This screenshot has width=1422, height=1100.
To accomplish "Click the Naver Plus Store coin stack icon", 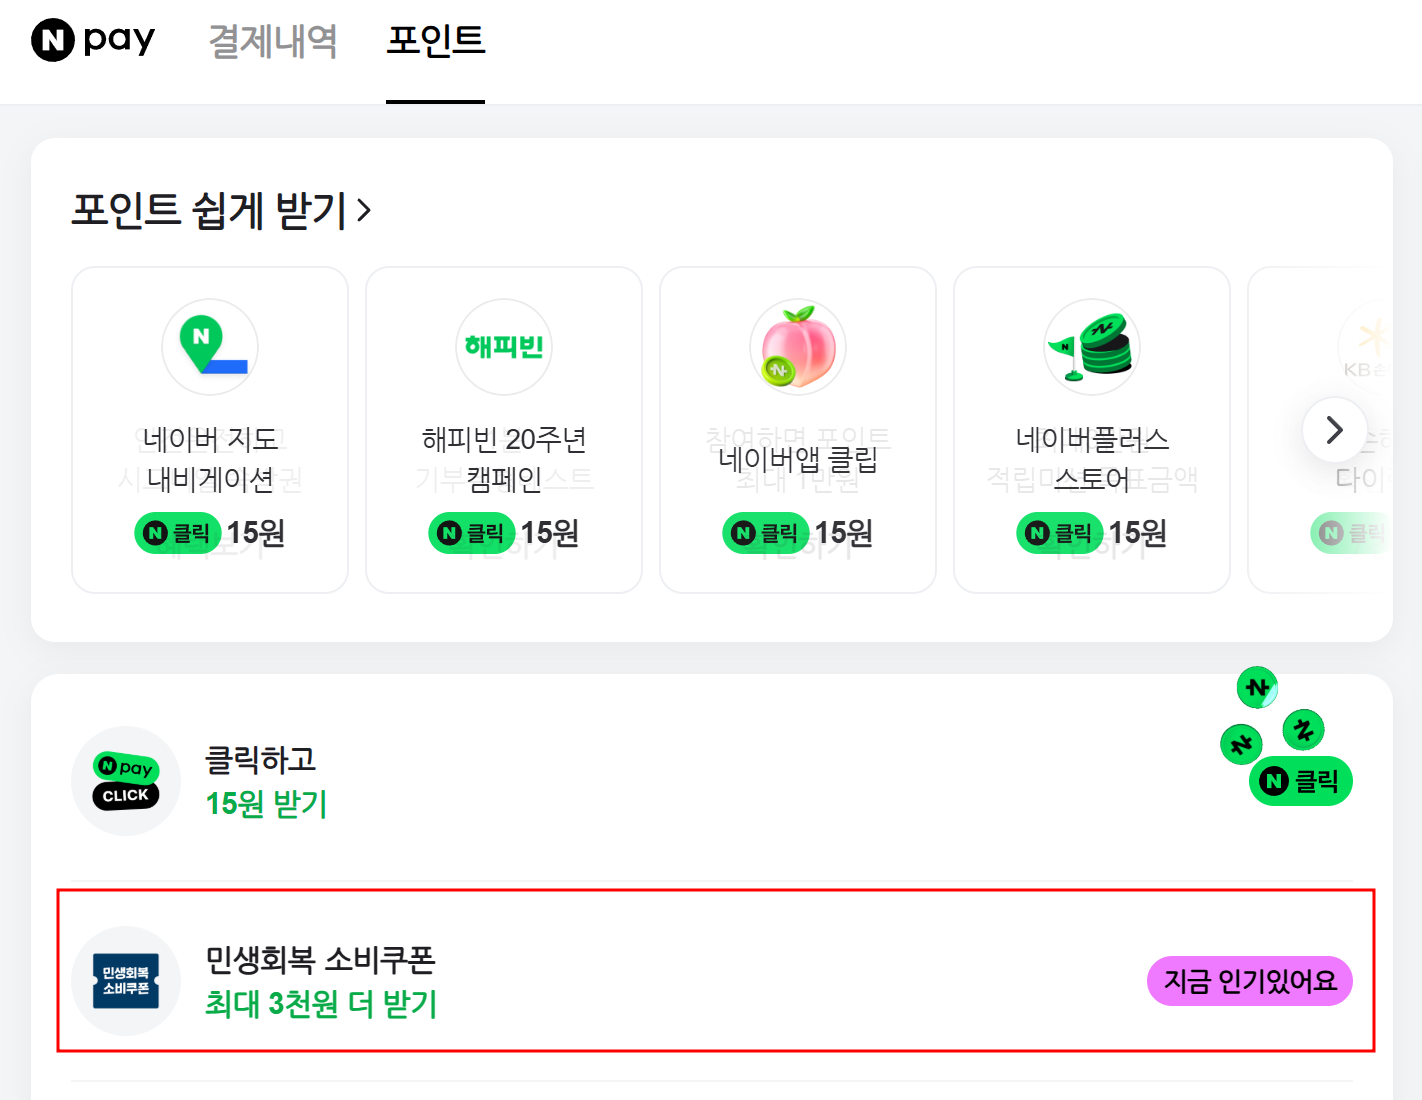I will pos(1091,347).
